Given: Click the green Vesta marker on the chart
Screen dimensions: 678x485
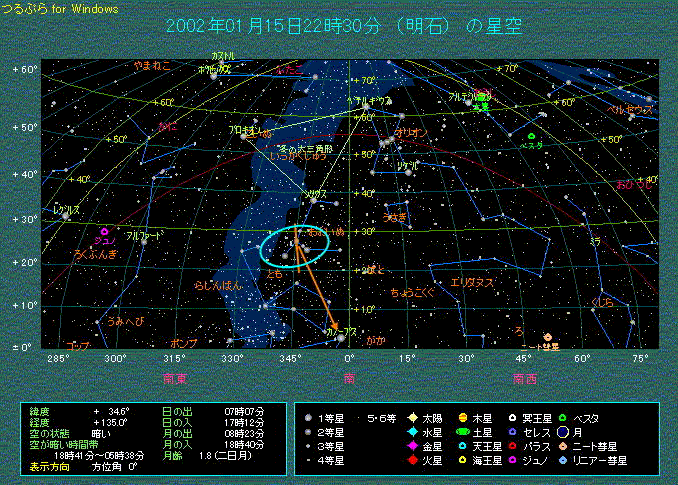Looking at the screenshot, I should pos(531,136).
